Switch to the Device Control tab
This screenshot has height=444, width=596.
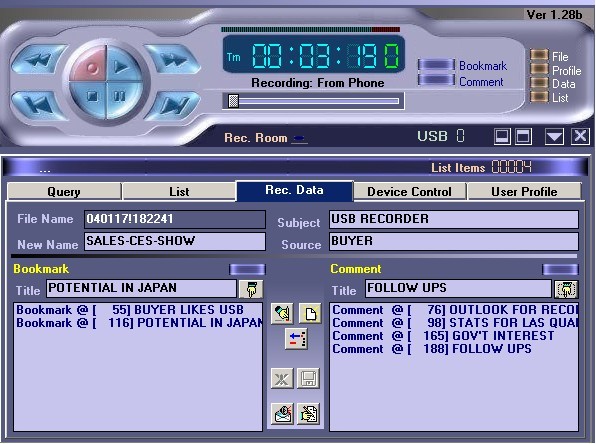pos(409,192)
